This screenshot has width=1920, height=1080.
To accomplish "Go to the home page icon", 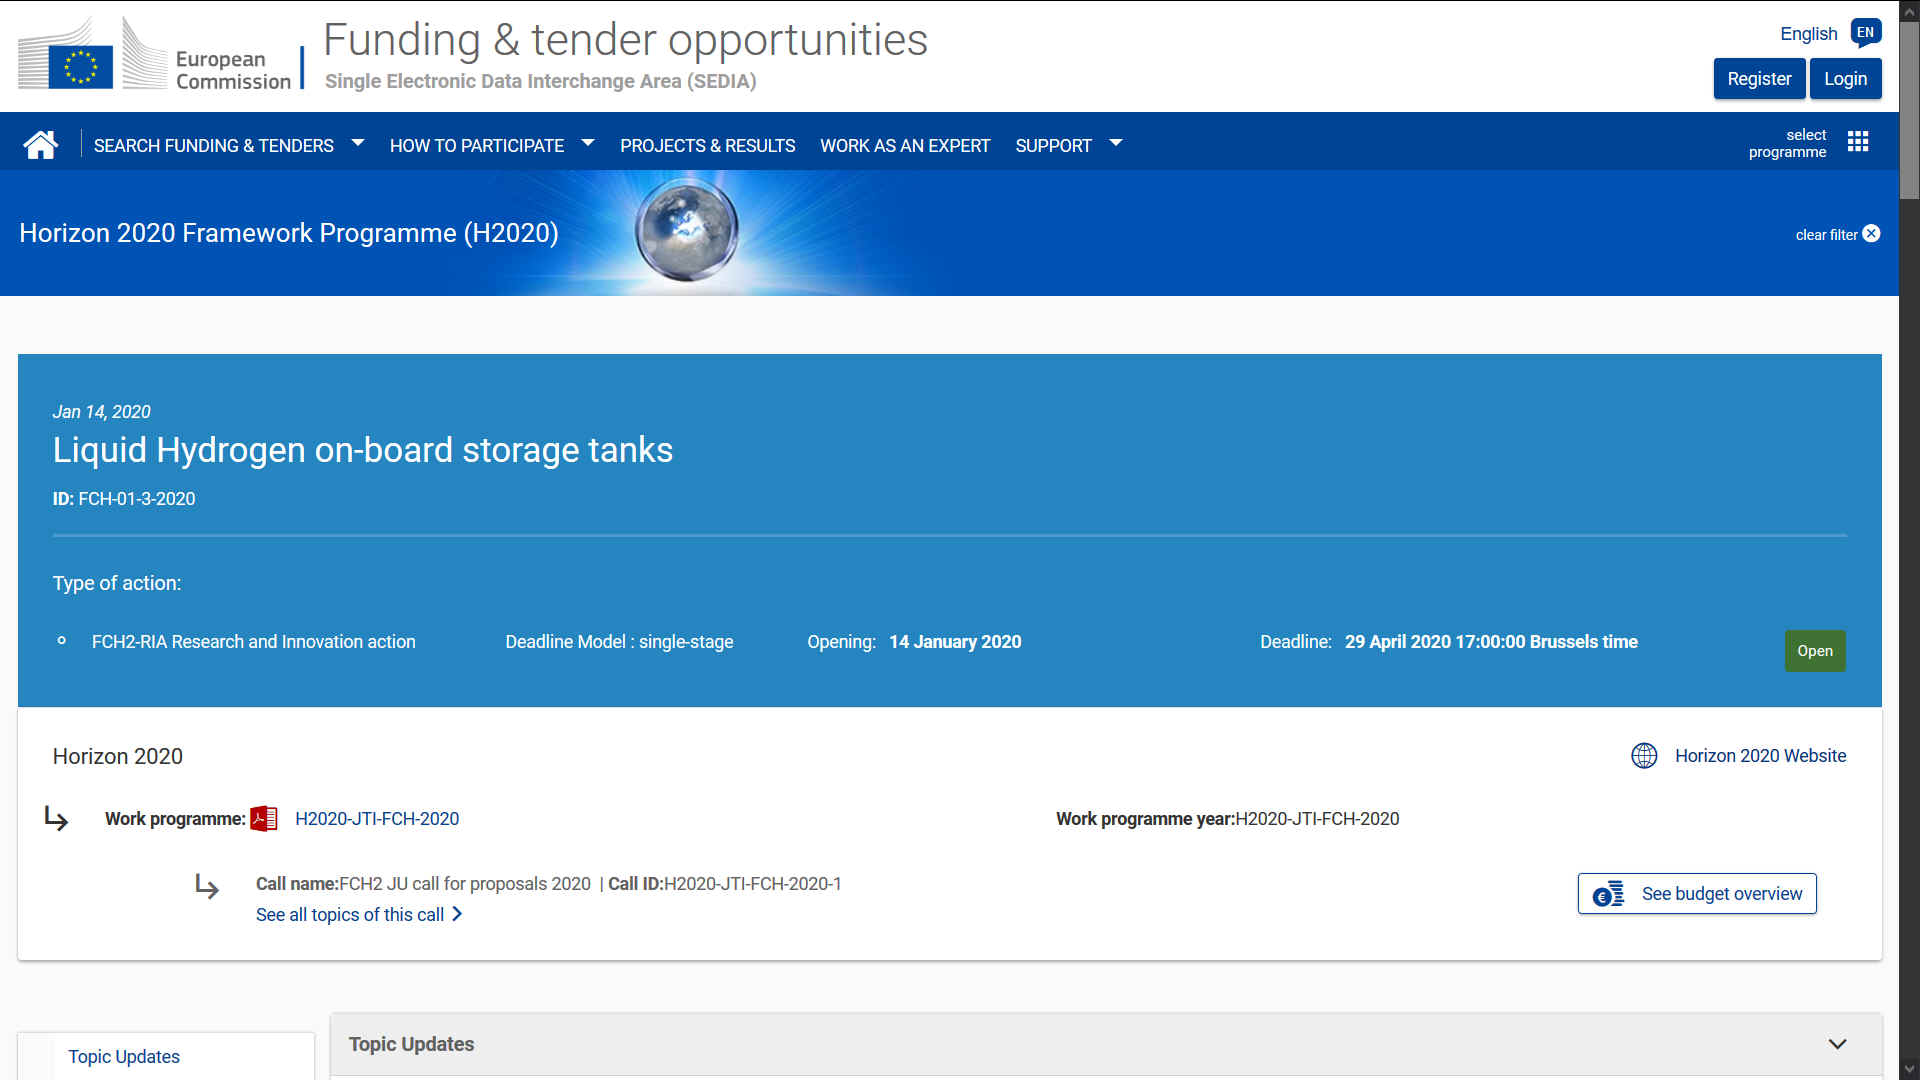I will [x=41, y=145].
